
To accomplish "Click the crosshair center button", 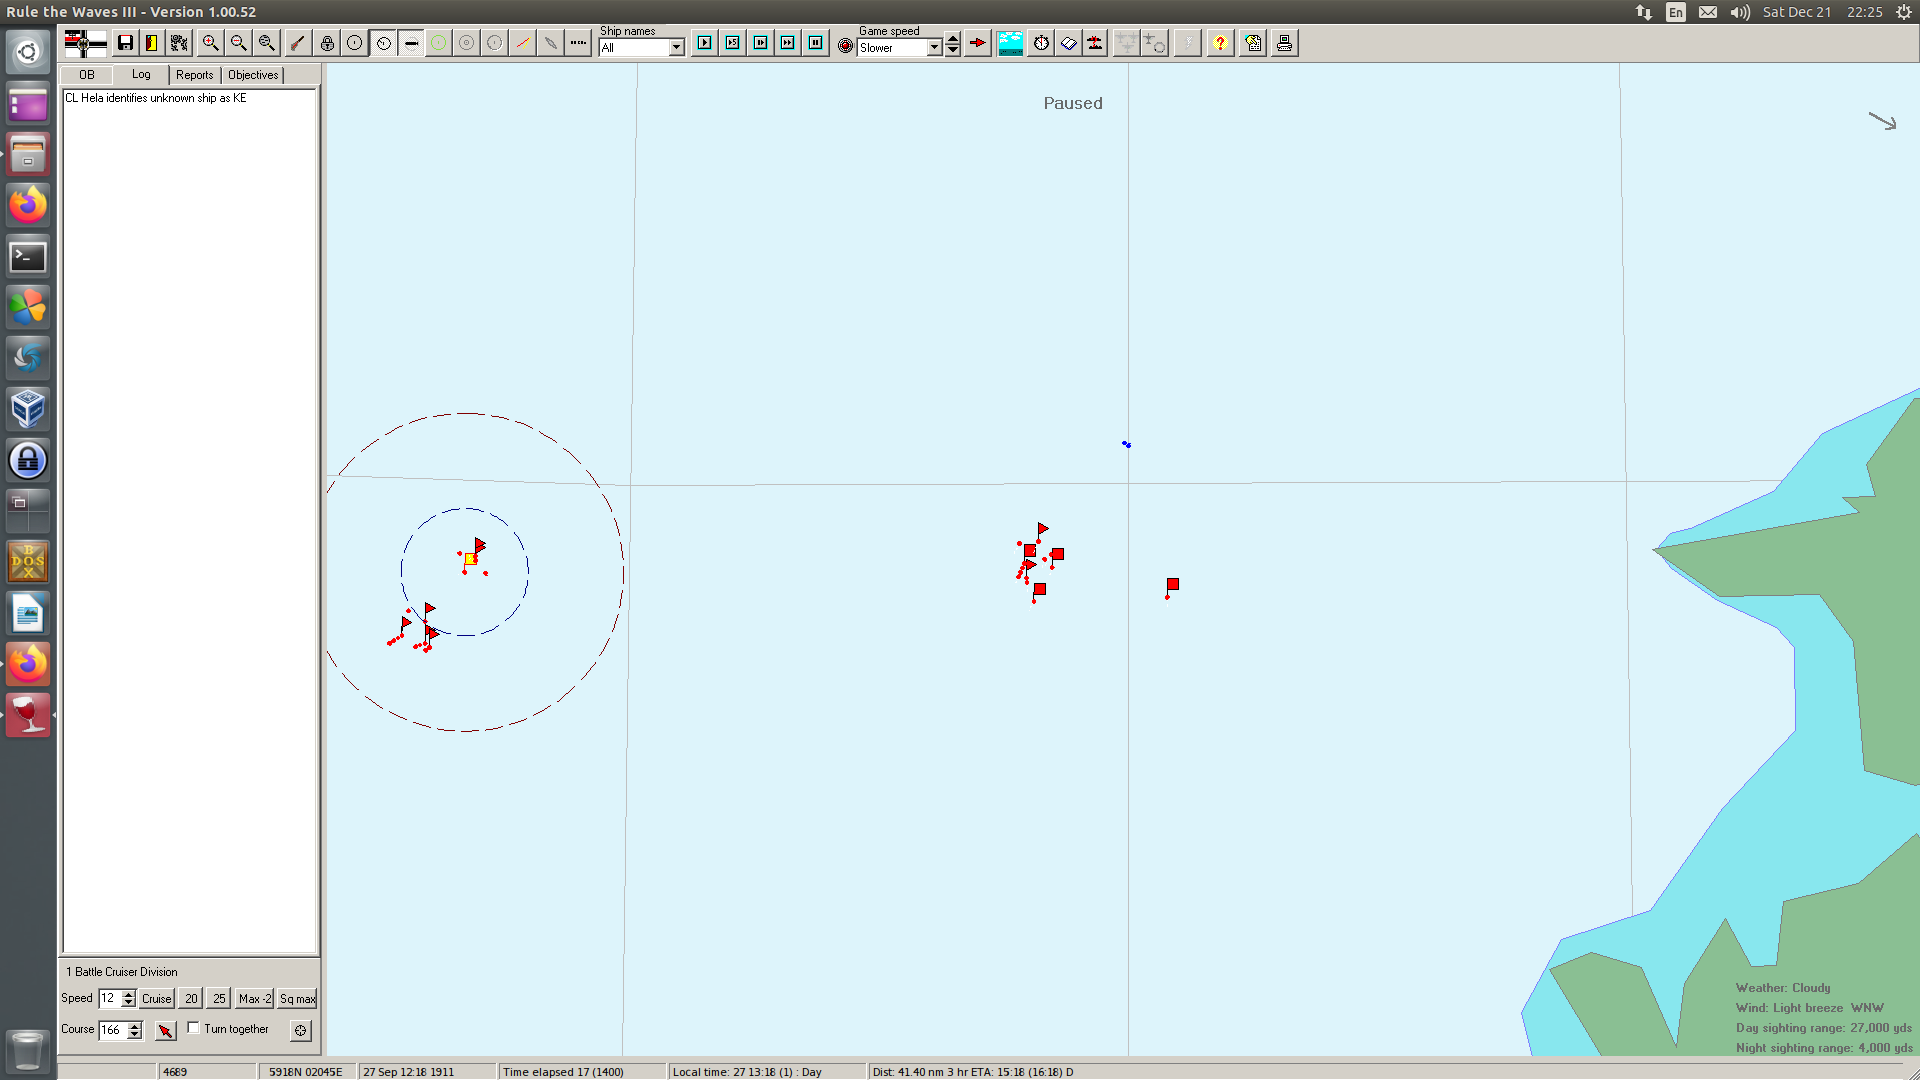I will [300, 1030].
